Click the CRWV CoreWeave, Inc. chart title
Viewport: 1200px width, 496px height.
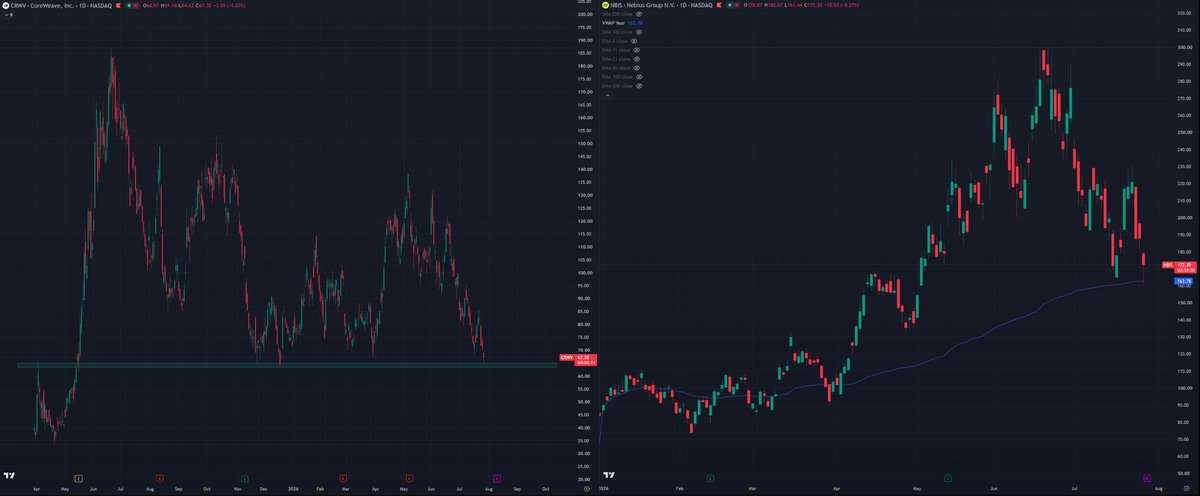pyautogui.click(x=61, y=5)
